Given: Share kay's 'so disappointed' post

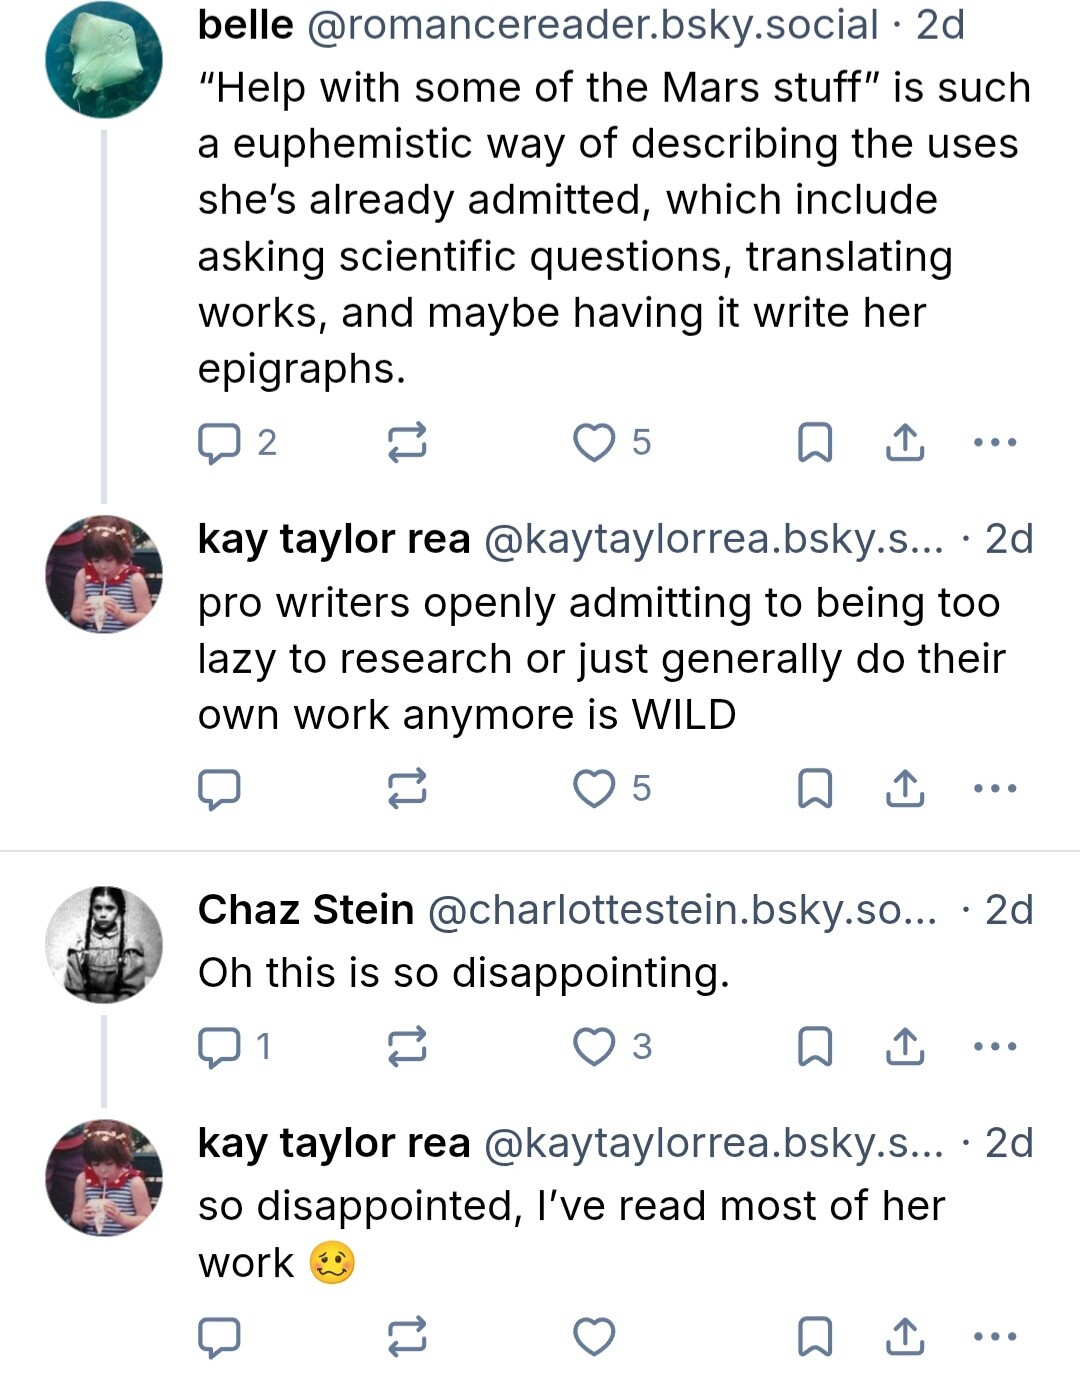Looking at the screenshot, I should coord(905,1337).
